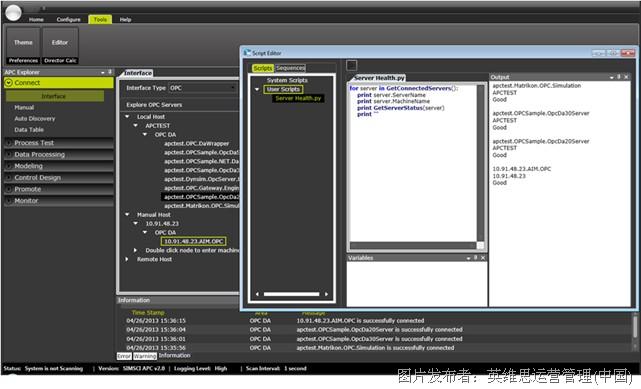Click the script tree horizontal scrollbar
The height and width of the screenshot is (389, 641).
point(291,294)
